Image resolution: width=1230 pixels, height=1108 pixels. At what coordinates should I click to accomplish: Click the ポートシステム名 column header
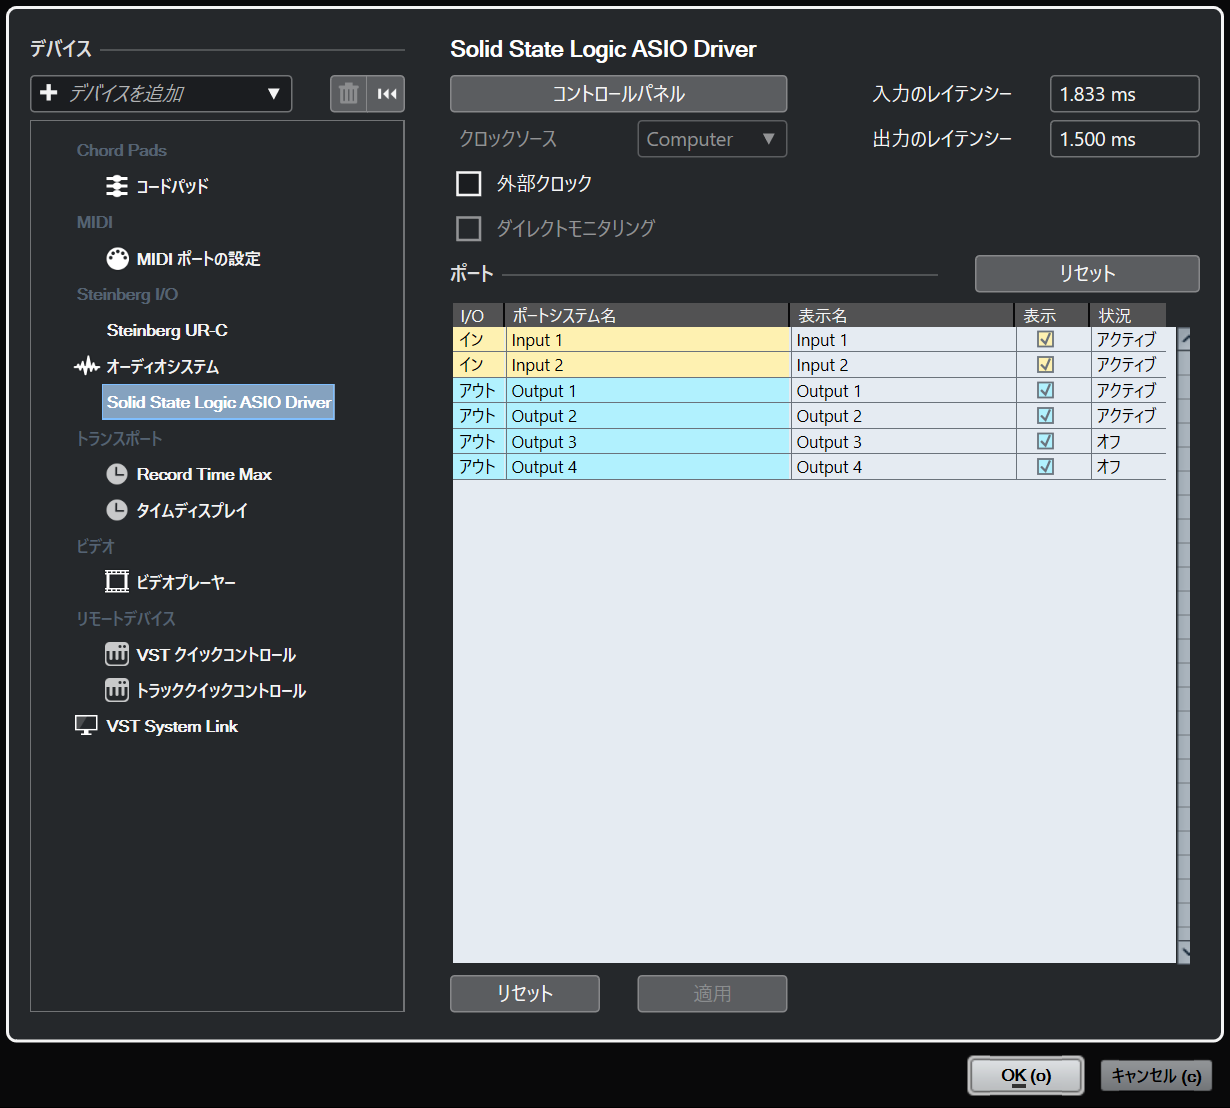click(x=647, y=315)
